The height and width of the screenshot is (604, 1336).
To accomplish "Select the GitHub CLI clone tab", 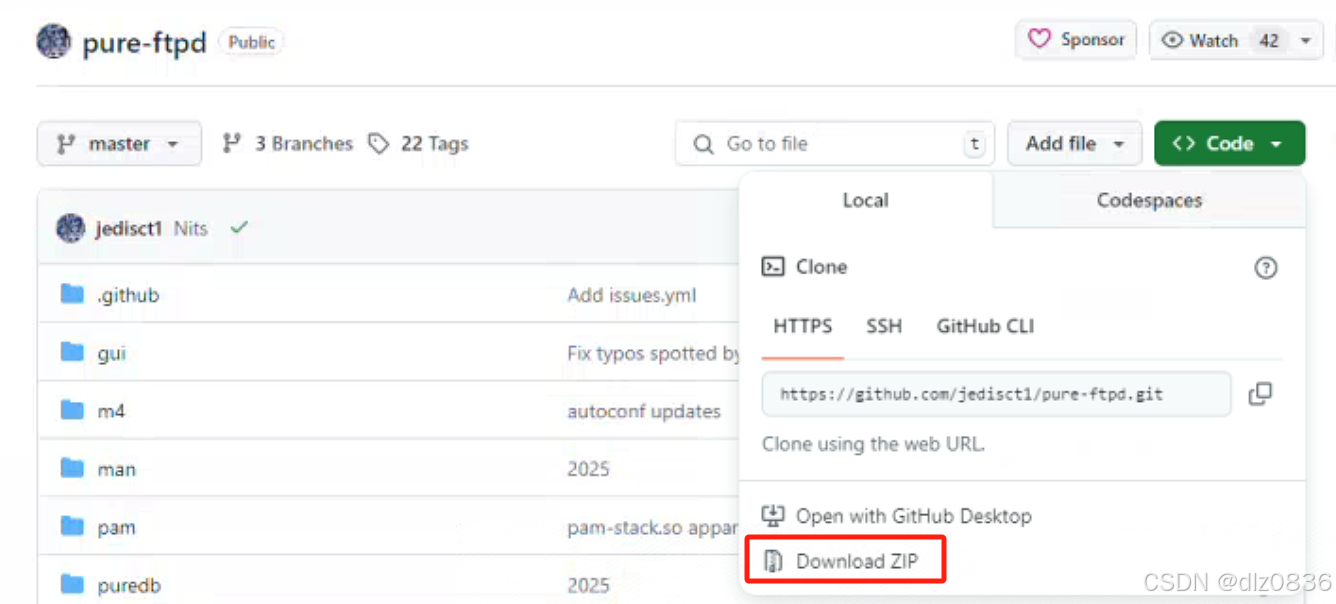I will click(985, 326).
